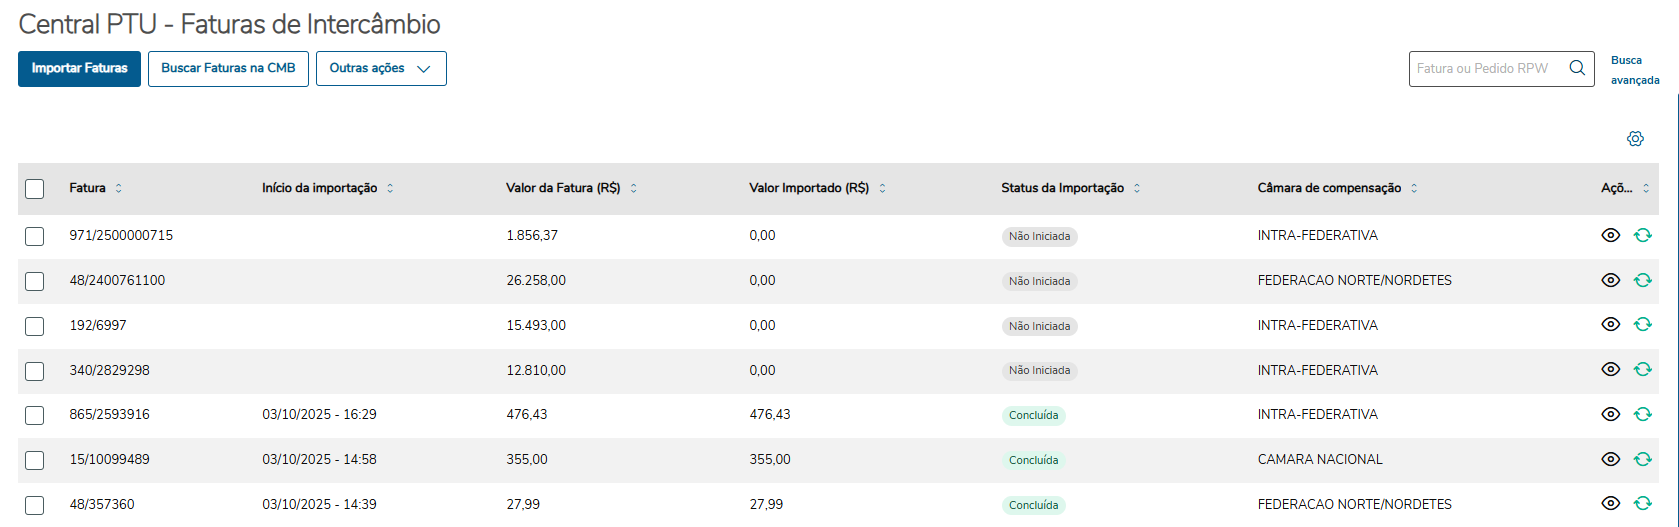The height and width of the screenshot is (527, 1679).
Task: Check the box for invoice 971/2500000715
Action: pyautogui.click(x=35, y=236)
